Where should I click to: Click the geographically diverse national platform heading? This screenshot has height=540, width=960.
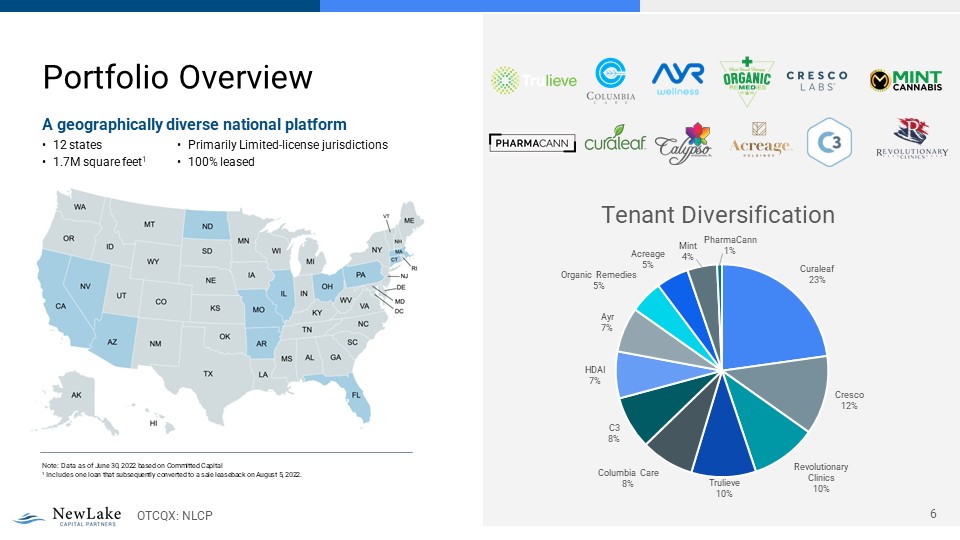(x=194, y=125)
